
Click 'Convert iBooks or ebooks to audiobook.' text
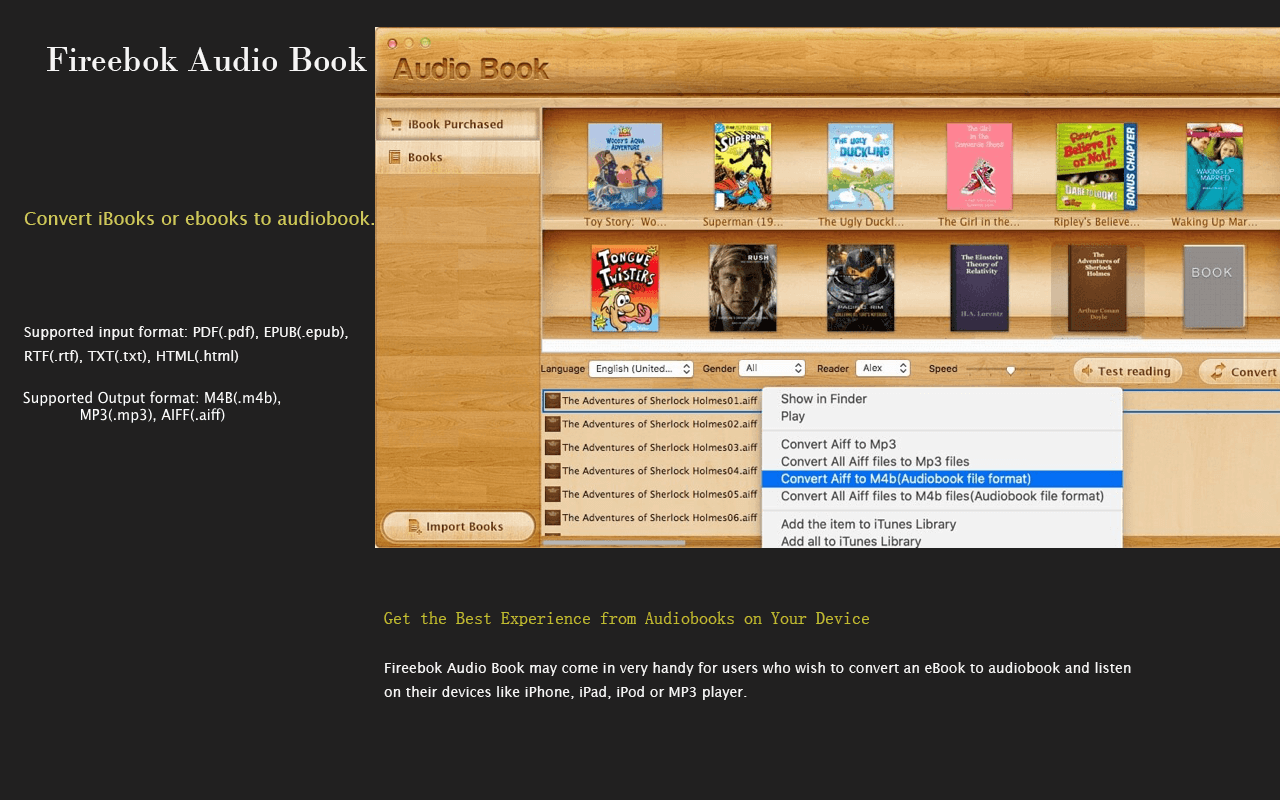200,218
